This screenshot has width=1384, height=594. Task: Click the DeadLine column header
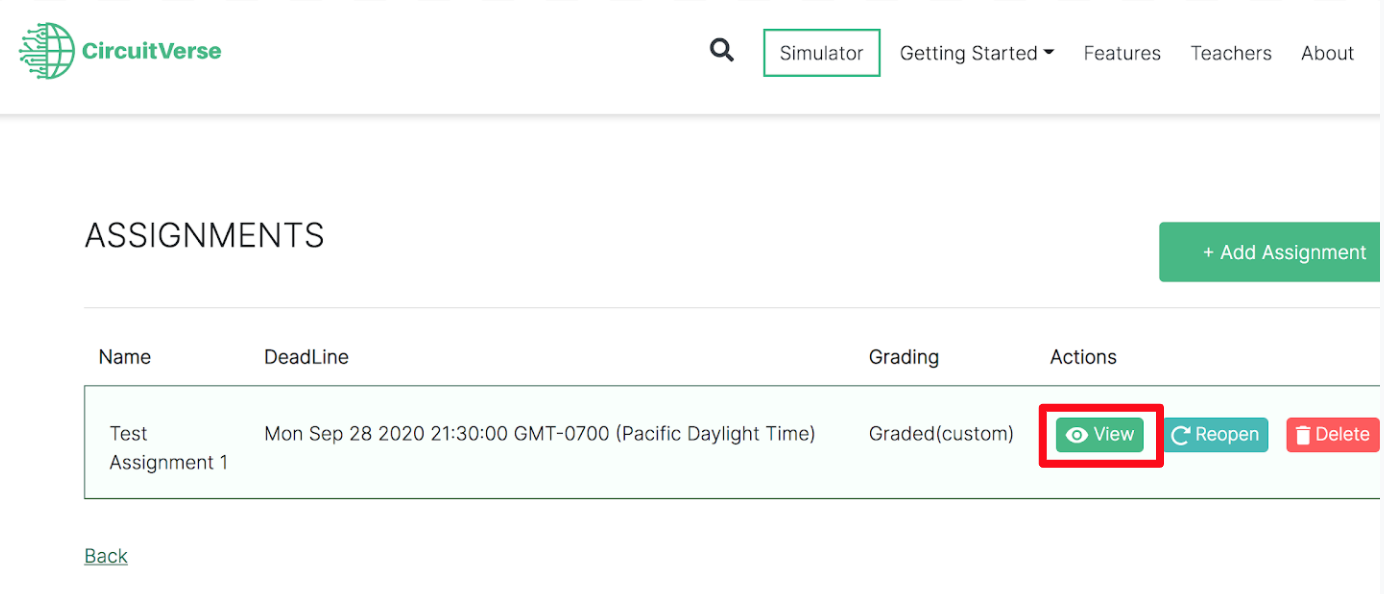[x=306, y=357]
